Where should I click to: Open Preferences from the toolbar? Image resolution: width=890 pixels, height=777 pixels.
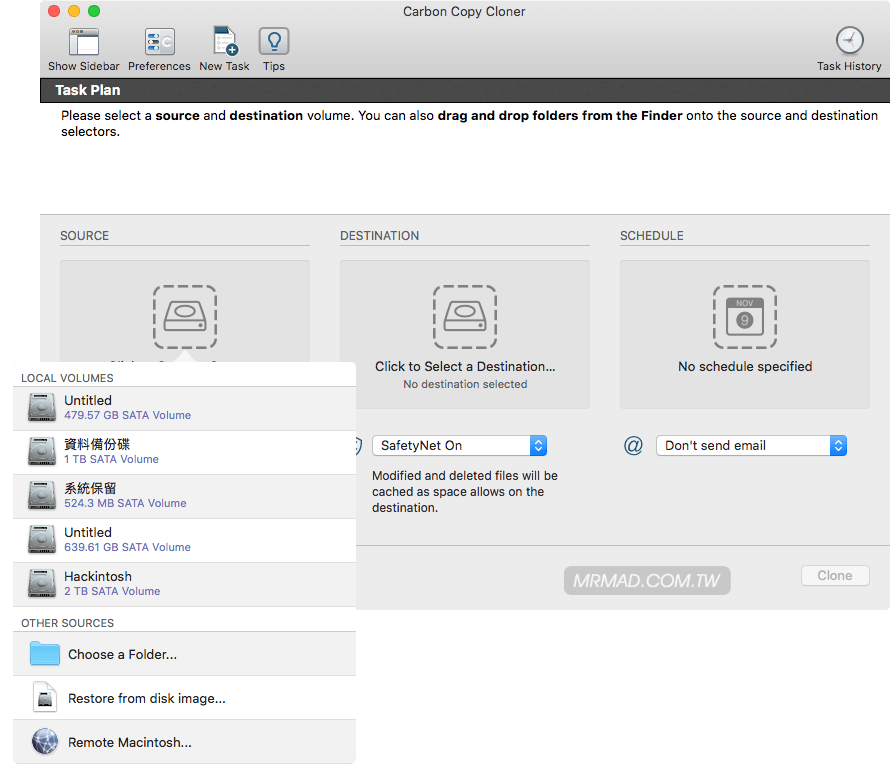click(x=159, y=42)
